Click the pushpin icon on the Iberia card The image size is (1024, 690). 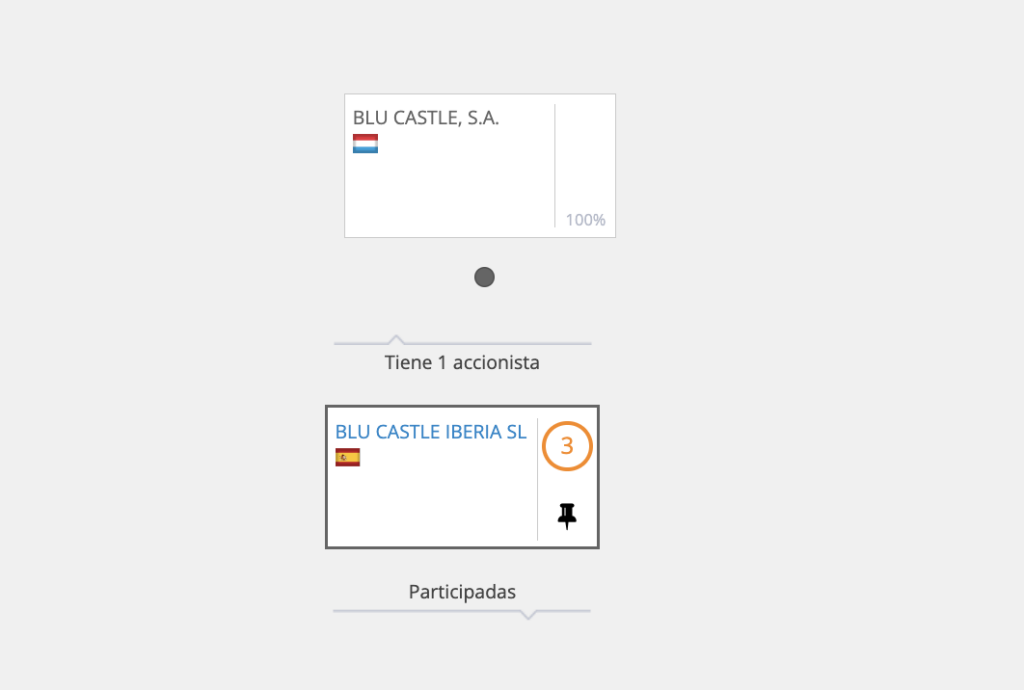[567, 516]
